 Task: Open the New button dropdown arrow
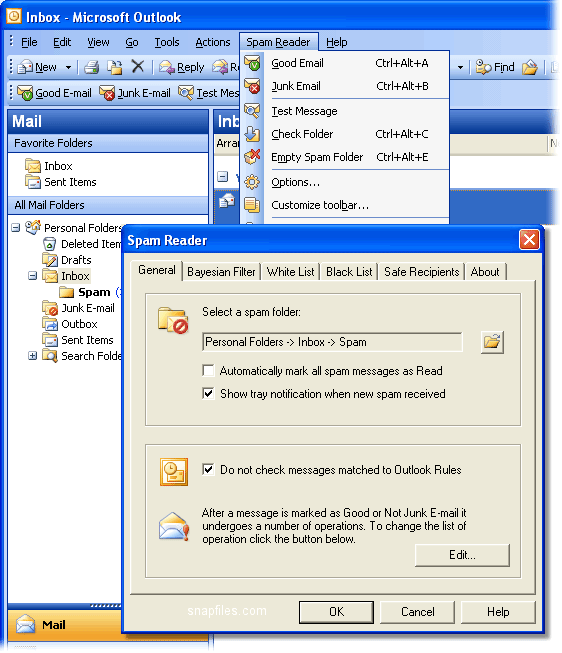point(68,67)
